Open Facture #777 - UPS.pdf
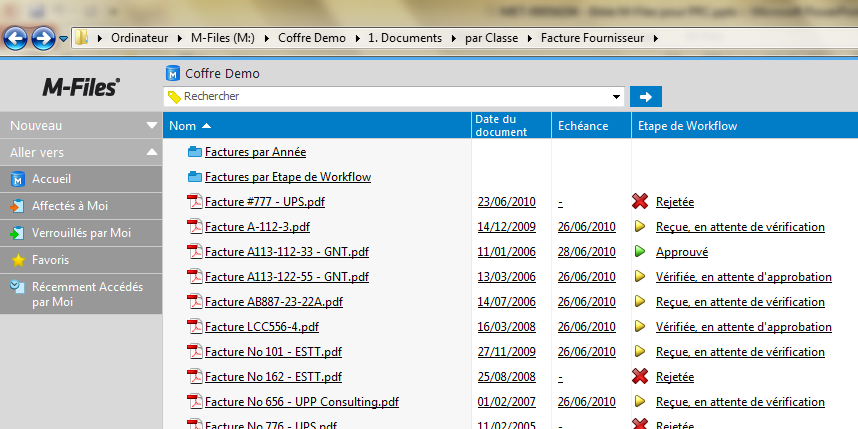Image resolution: width=858 pixels, height=429 pixels. [265, 202]
